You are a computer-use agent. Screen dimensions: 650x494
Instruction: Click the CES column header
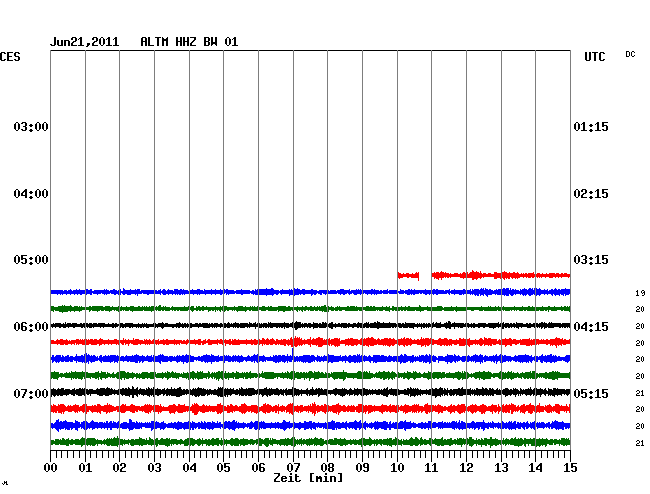point(10,57)
